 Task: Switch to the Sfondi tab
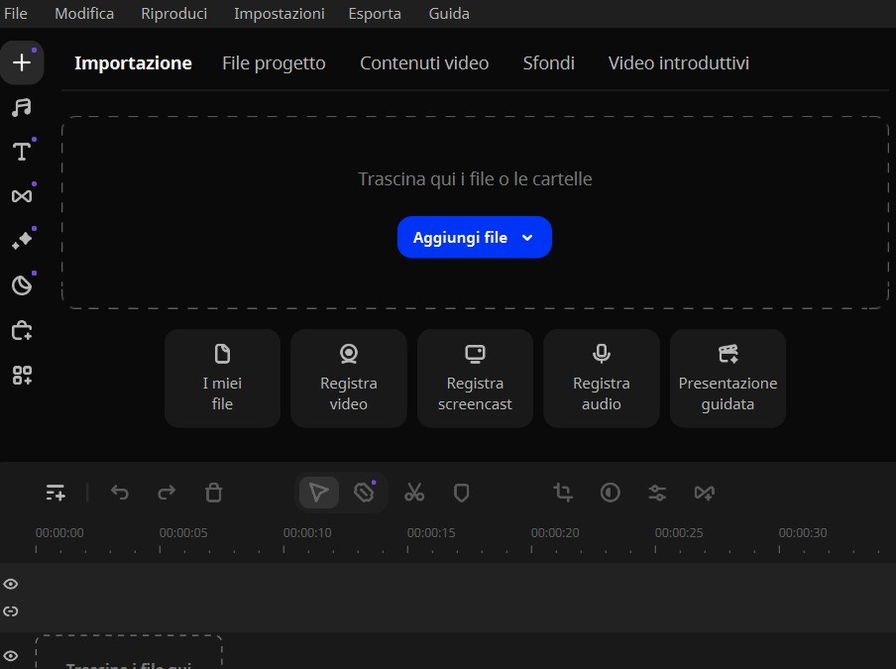click(548, 63)
